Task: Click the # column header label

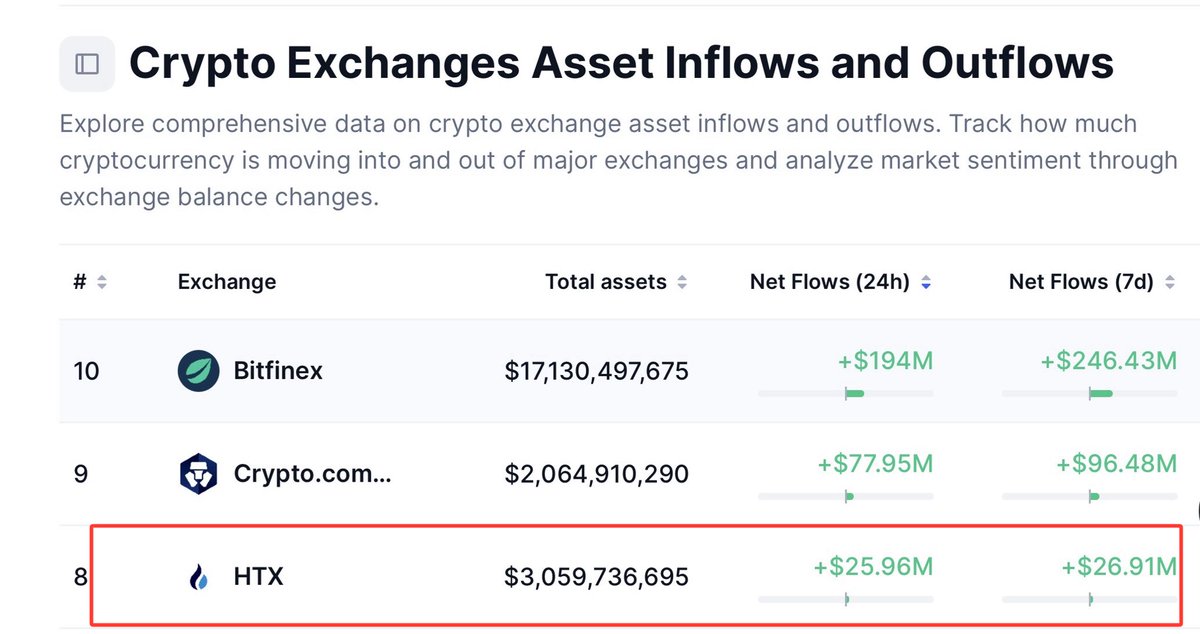Action: 80,283
